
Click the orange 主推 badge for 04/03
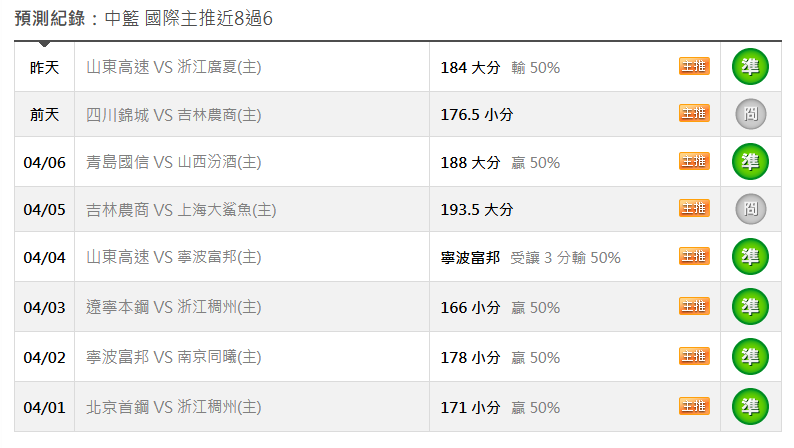694,306
